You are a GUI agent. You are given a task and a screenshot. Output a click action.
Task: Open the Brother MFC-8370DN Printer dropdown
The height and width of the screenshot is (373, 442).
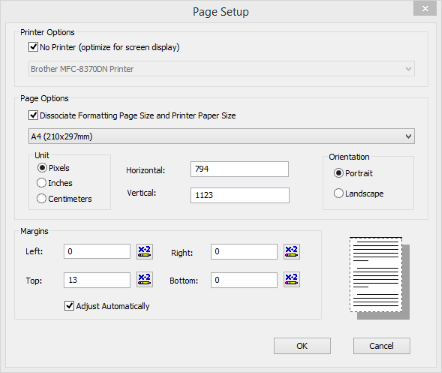221,69
